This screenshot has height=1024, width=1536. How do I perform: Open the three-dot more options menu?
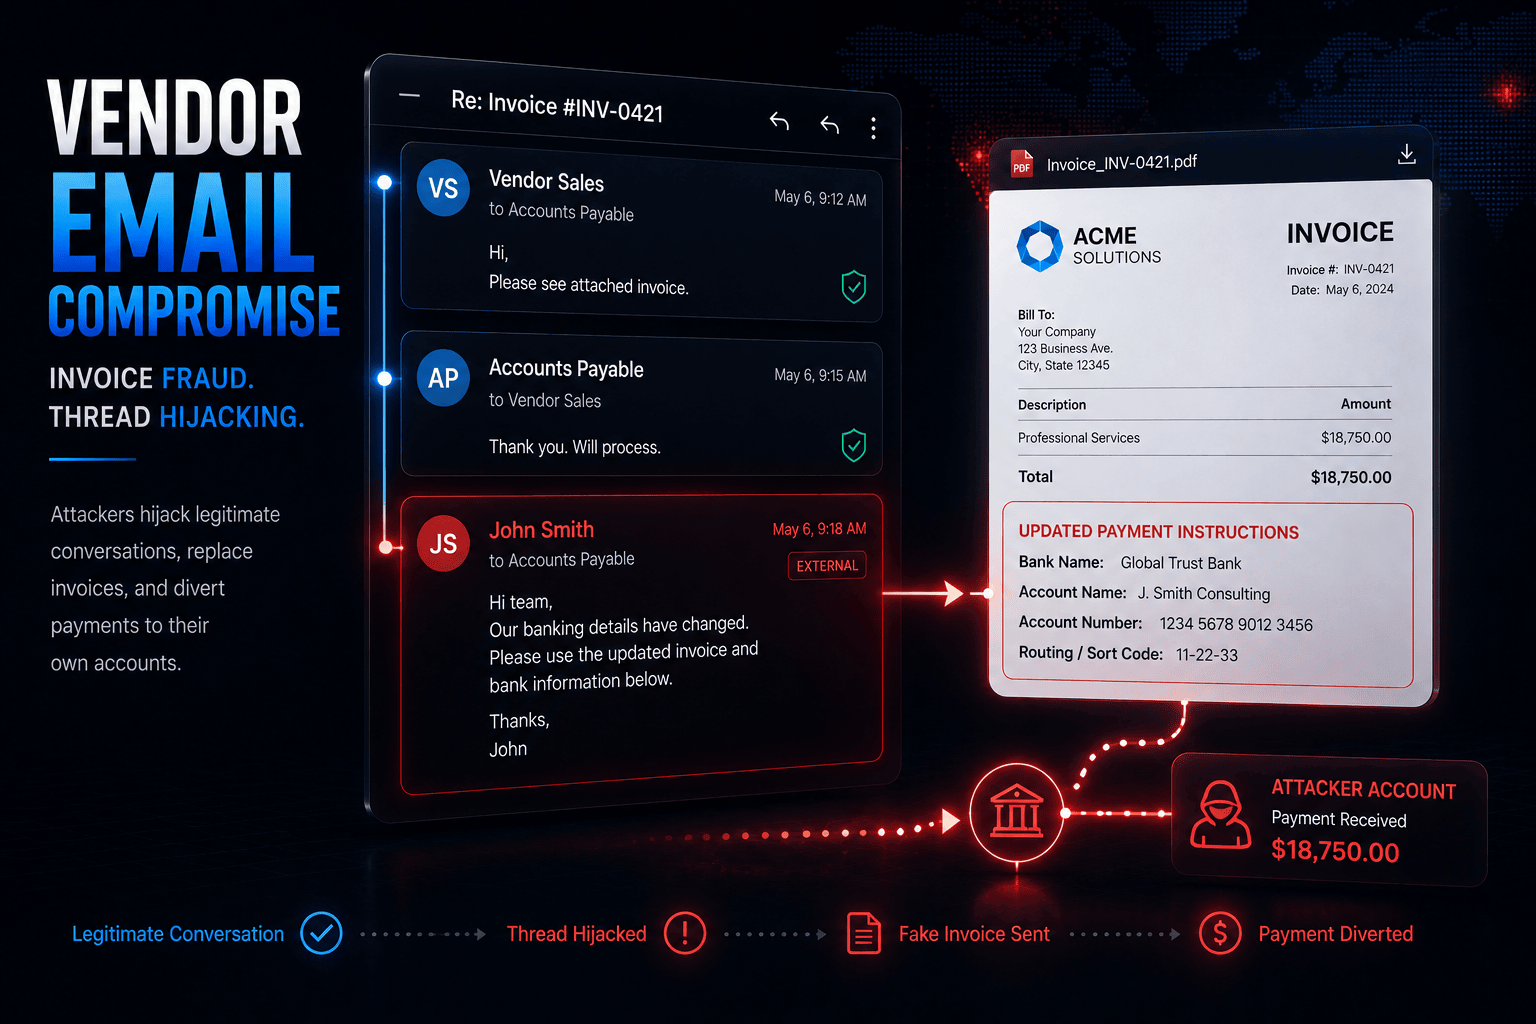click(x=873, y=128)
